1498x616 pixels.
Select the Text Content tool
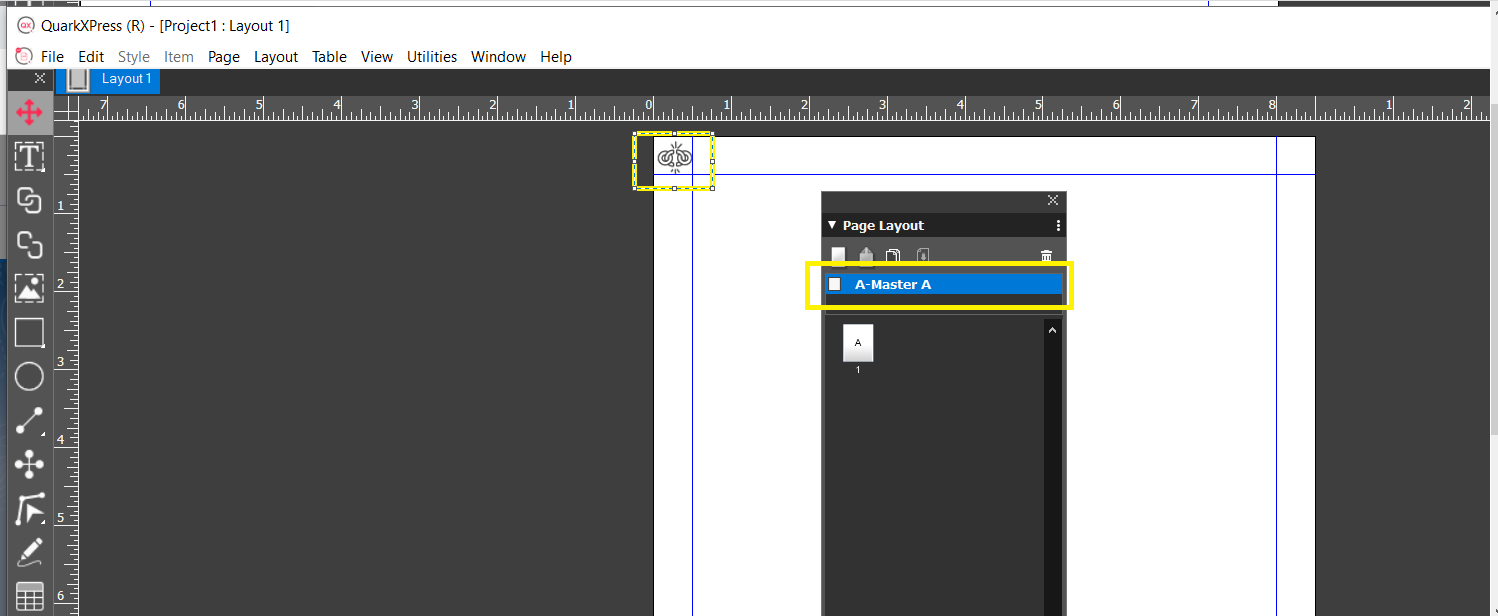click(x=29, y=156)
